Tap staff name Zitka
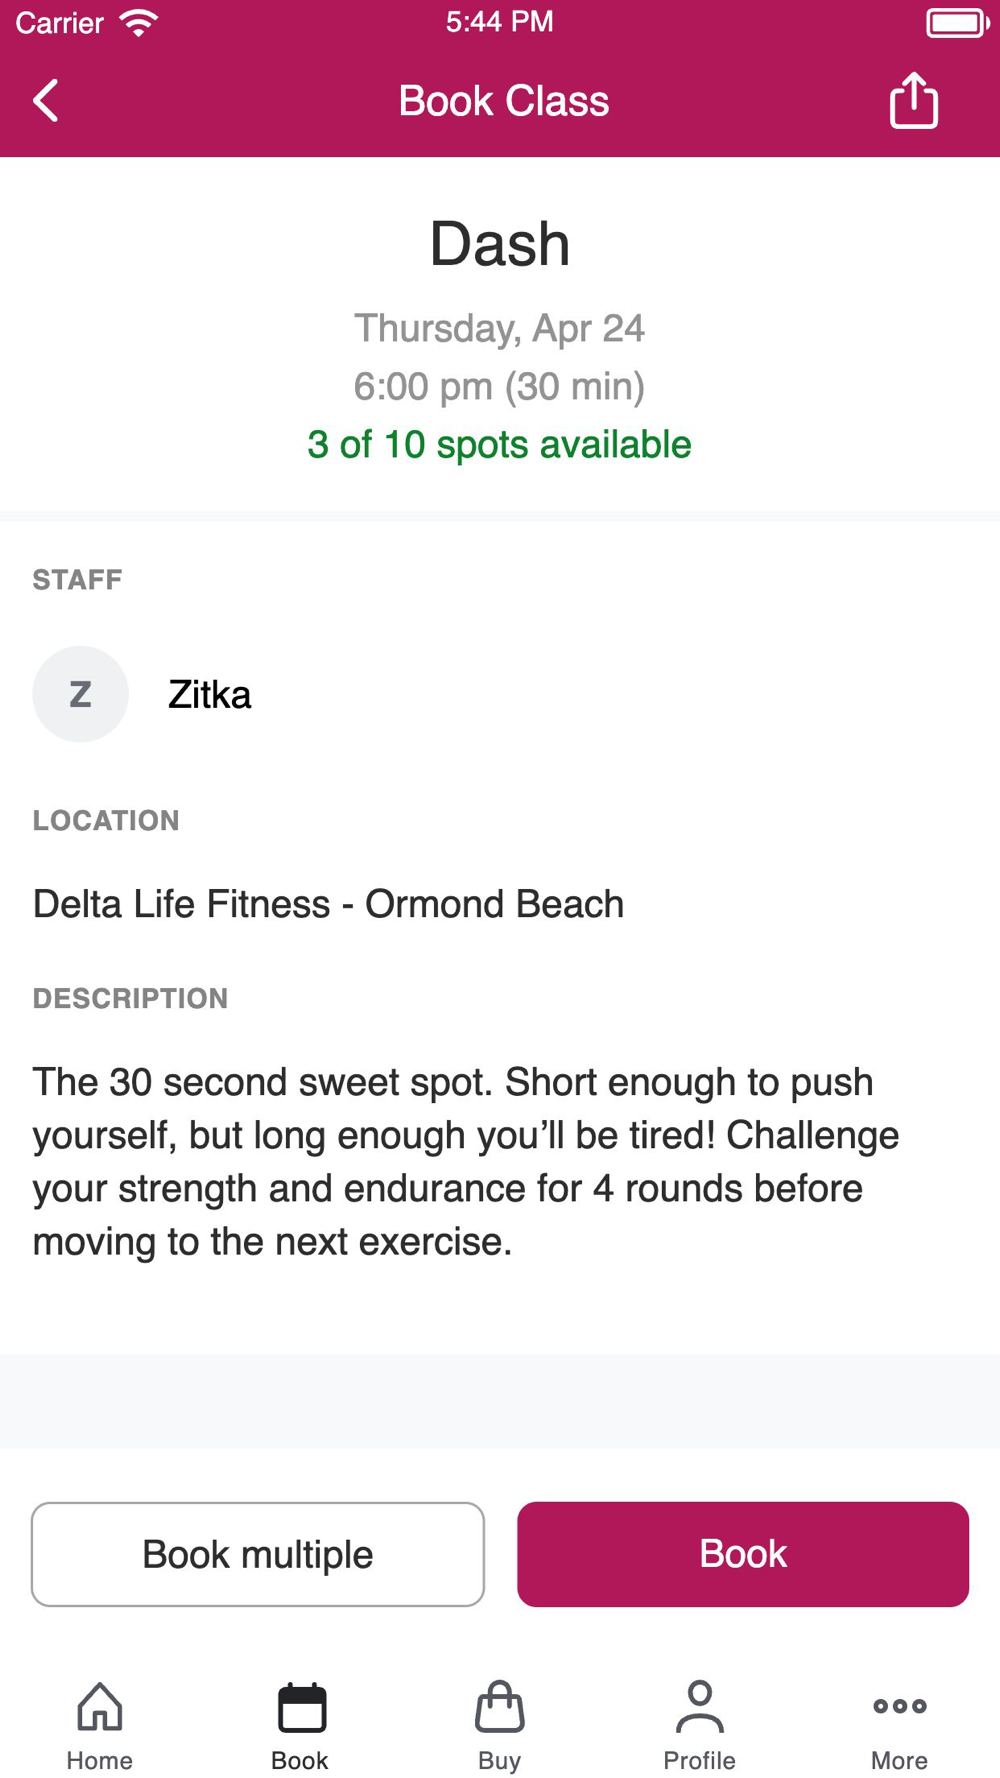1000x1778 pixels. pyautogui.click(x=210, y=695)
